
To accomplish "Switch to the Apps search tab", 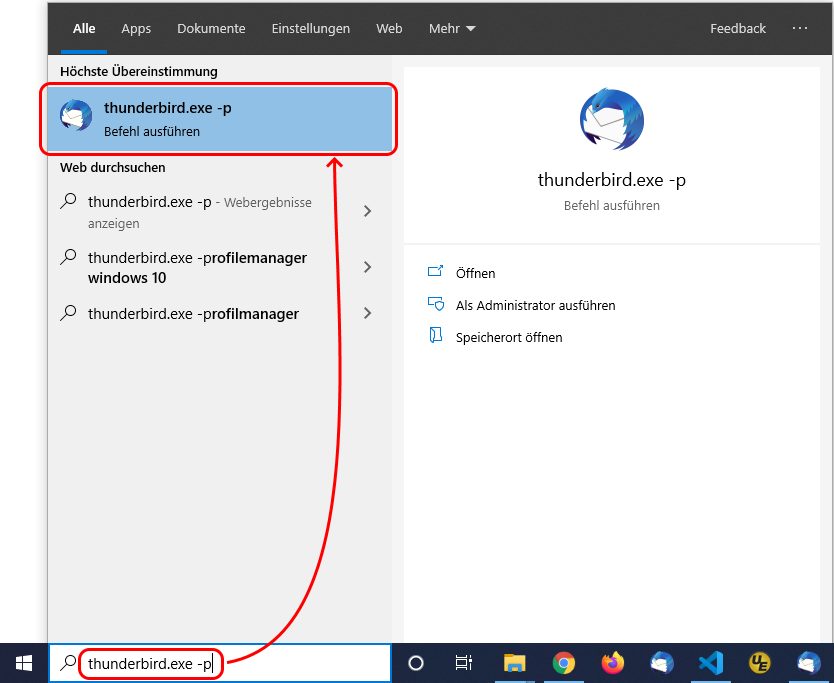I will pyautogui.click(x=136, y=29).
